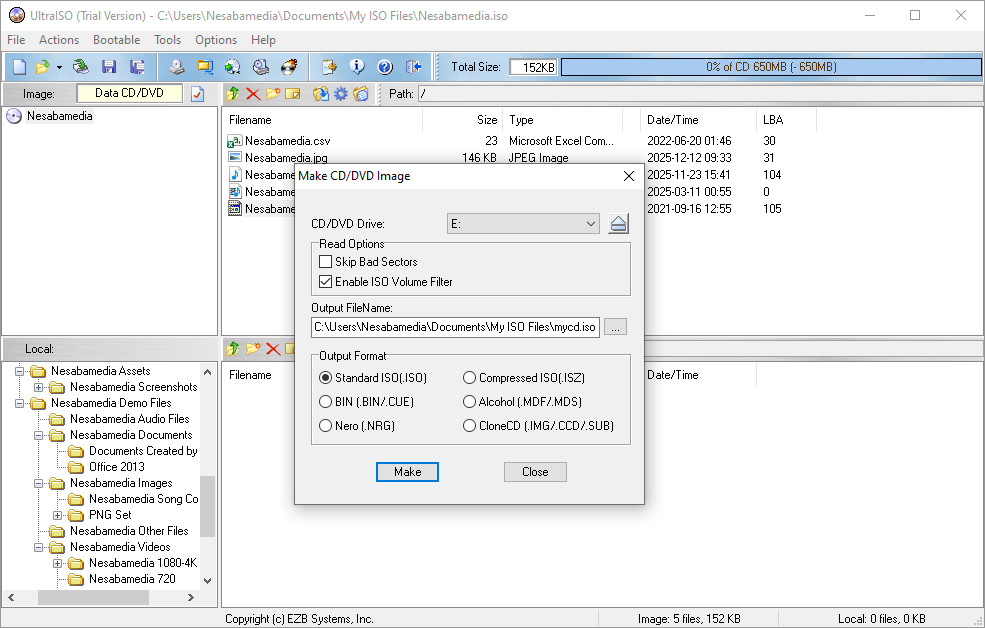This screenshot has height=628, width=985.
Task: Click the Burn CD/DVD Image flame icon
Action: pyautogui.click(x=289, y=67)
